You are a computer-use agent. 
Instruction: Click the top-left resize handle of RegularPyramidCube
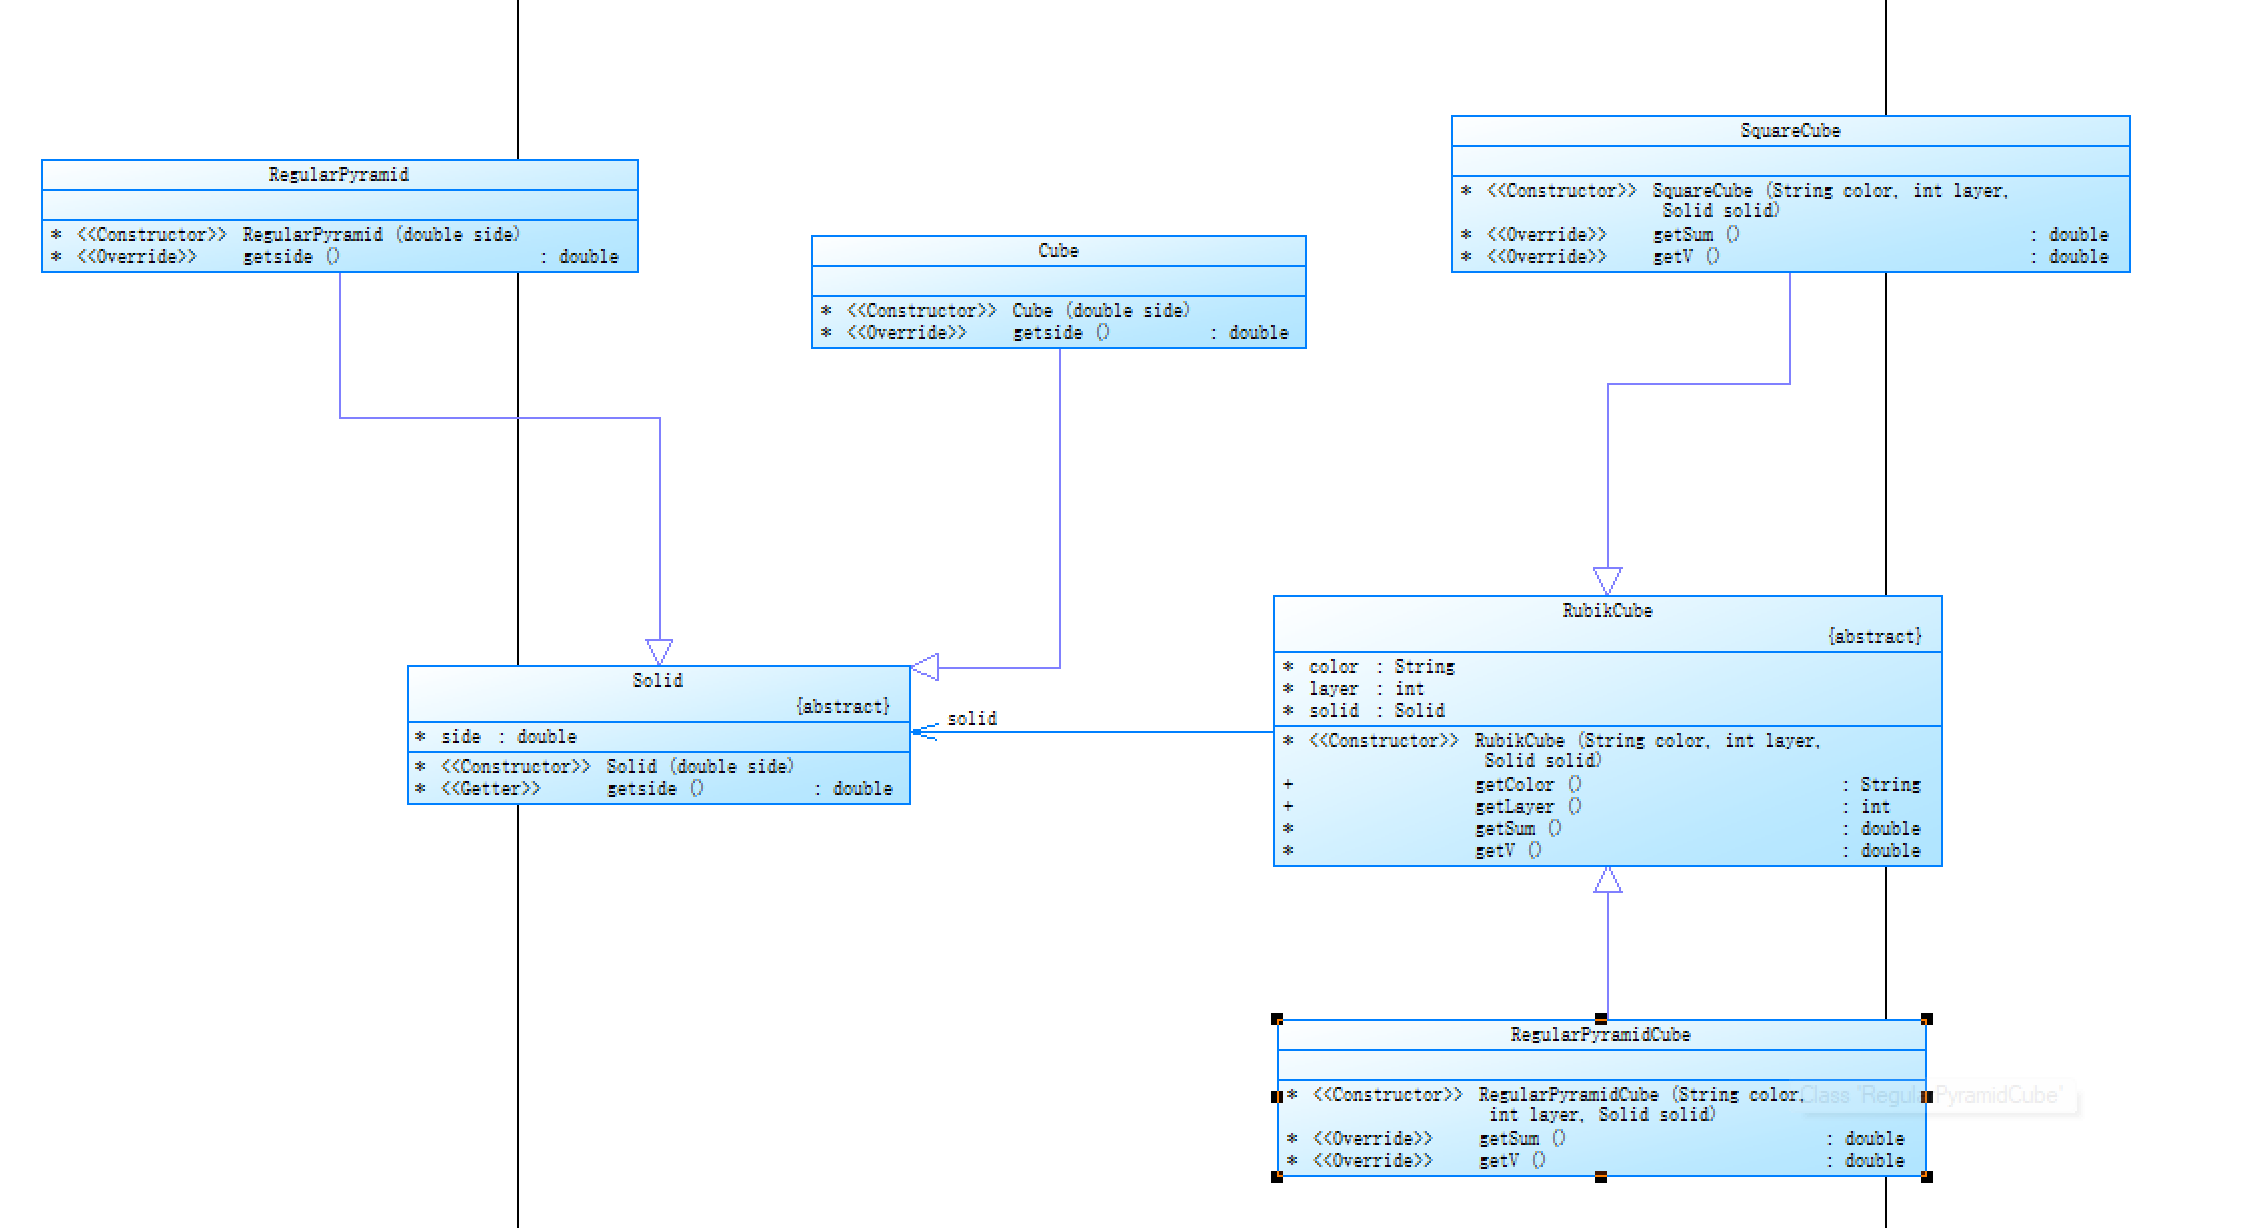(1277, 1019)
